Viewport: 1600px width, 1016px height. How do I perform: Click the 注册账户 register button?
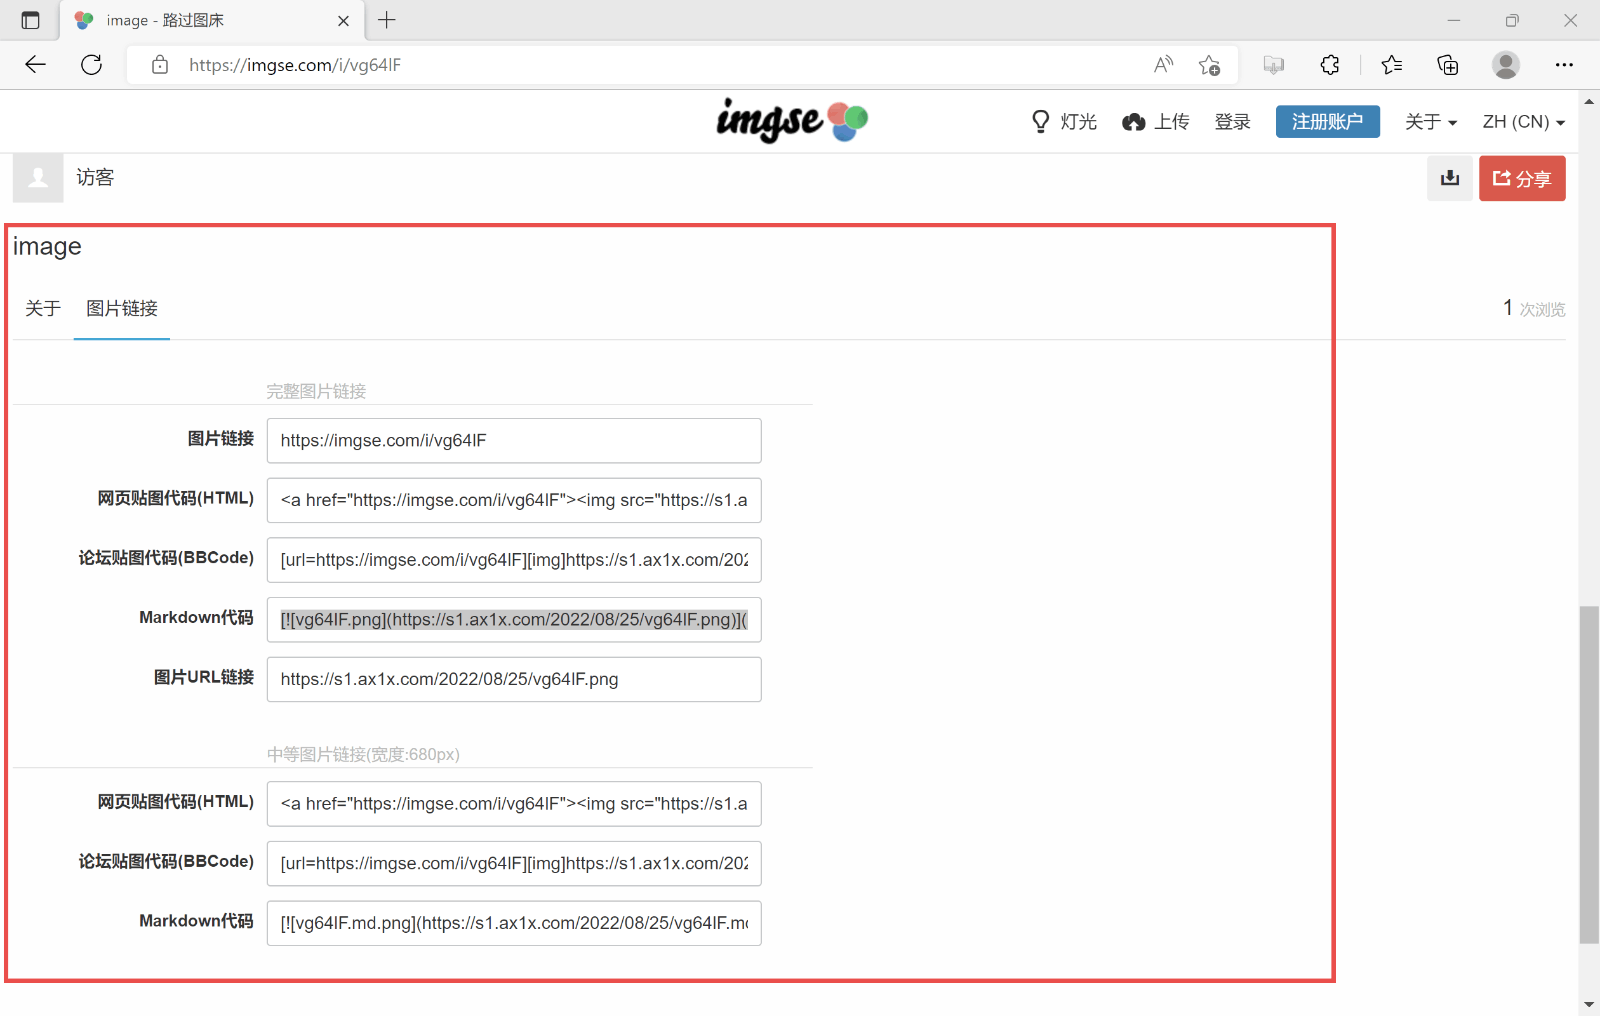pyautogui.click(x=1327, y=122)
